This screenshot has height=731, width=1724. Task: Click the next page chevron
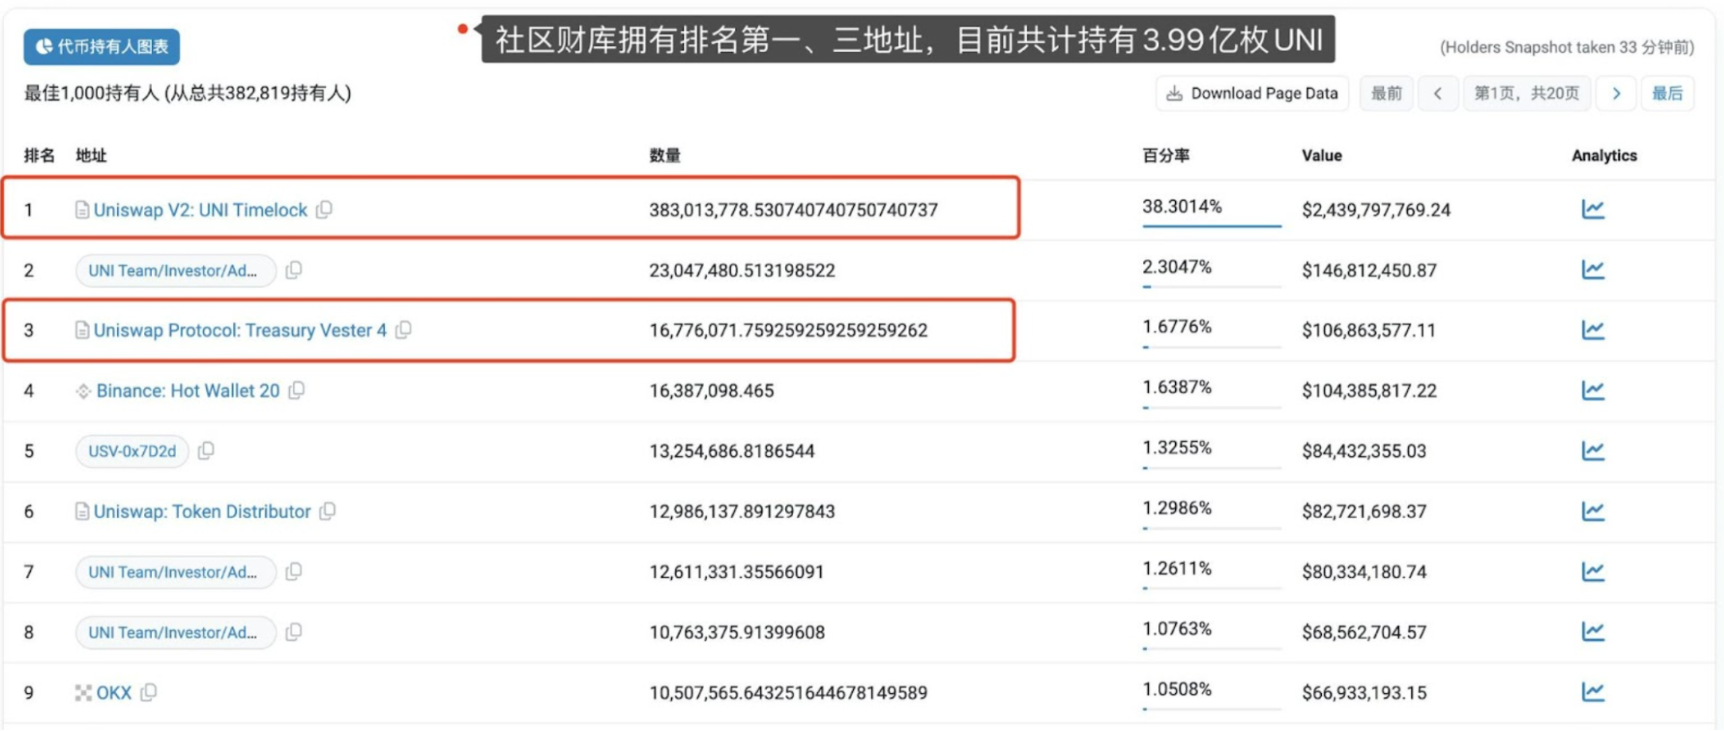(1616, 93)
